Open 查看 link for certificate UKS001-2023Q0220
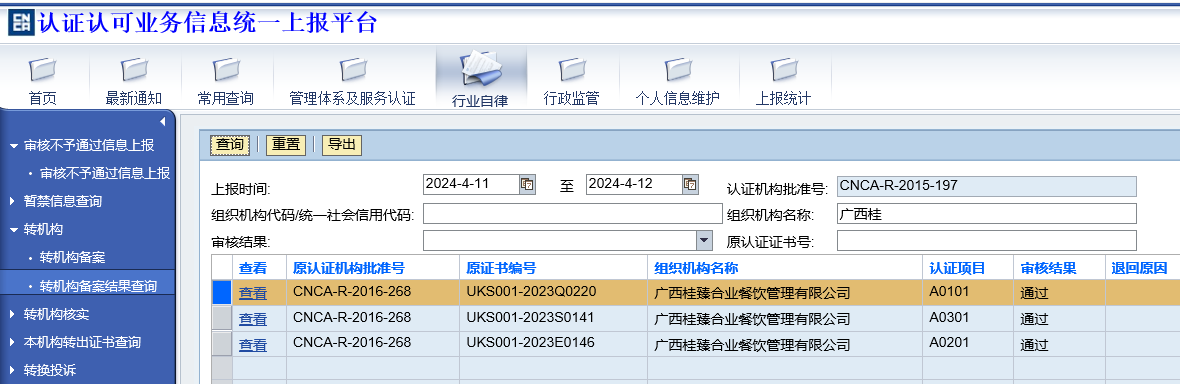 click(253, 294)
